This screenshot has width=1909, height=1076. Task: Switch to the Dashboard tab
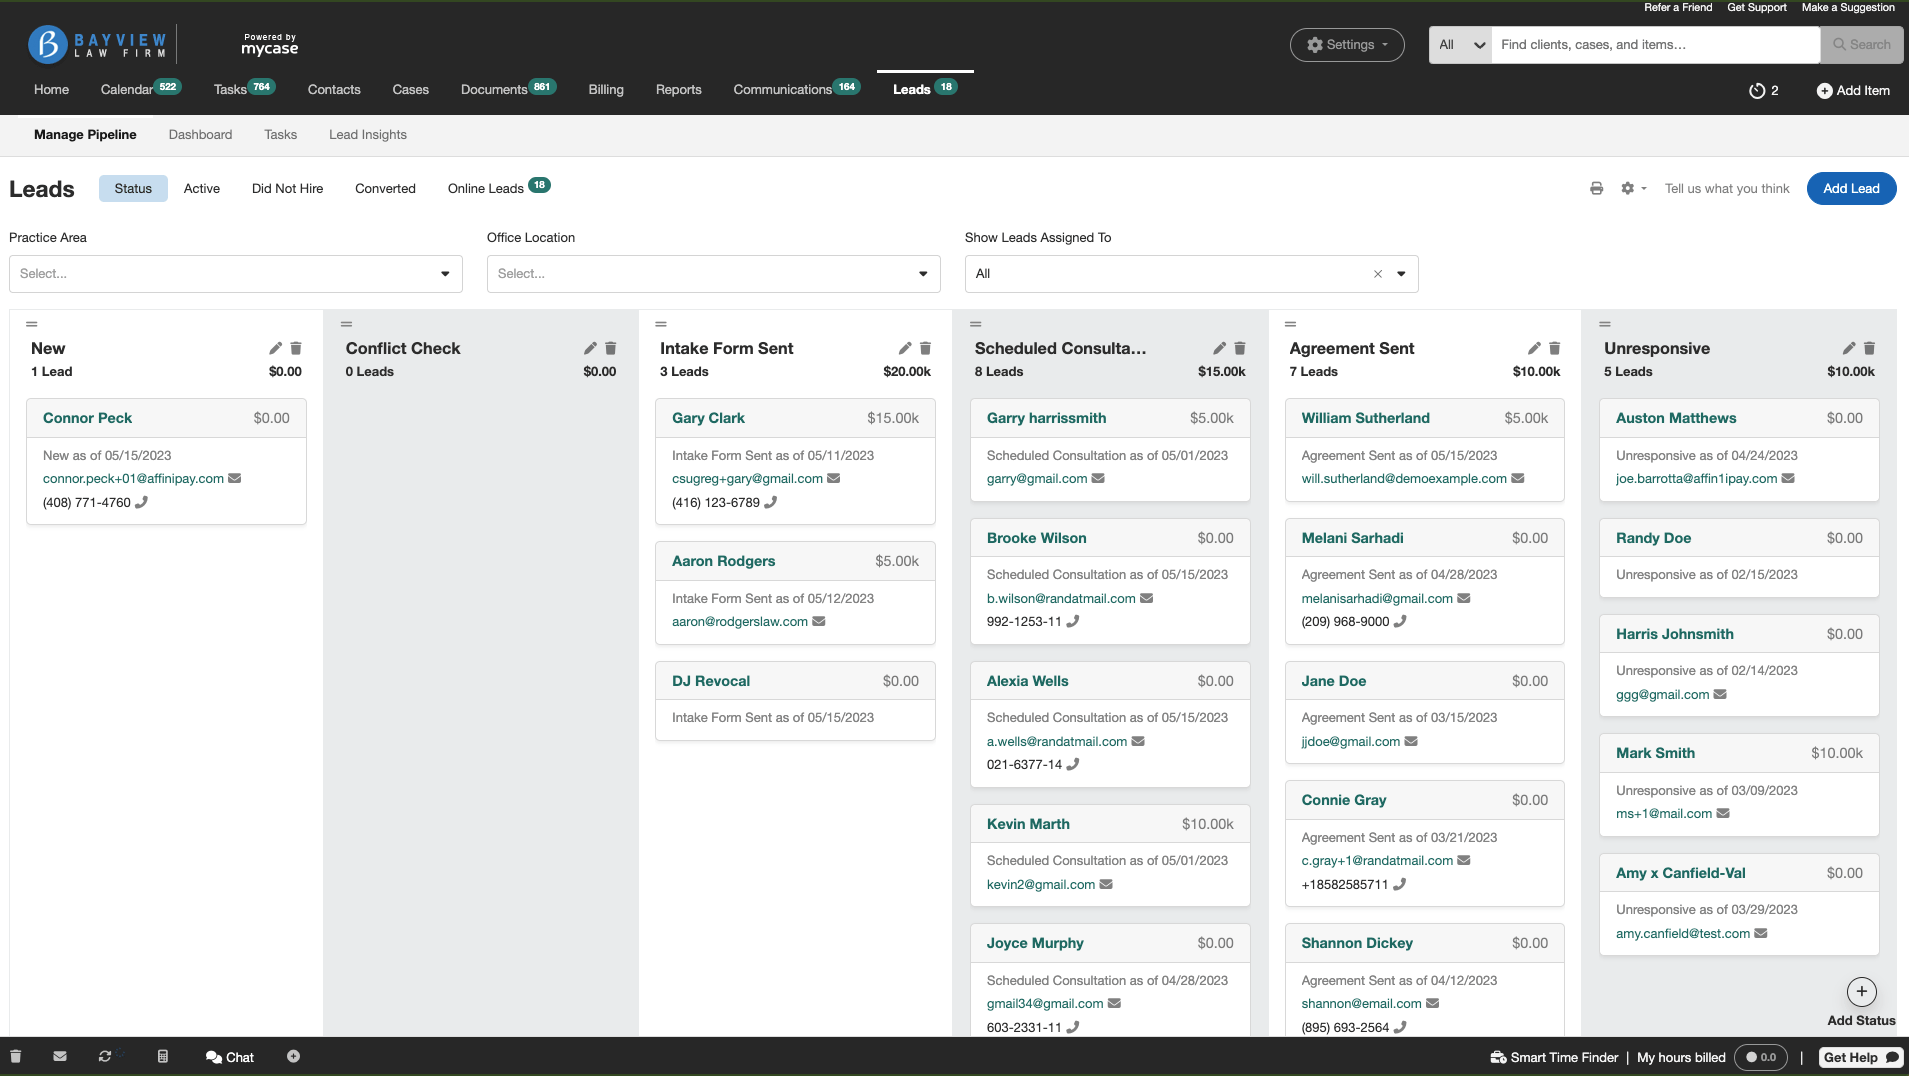tap(200, 134)
